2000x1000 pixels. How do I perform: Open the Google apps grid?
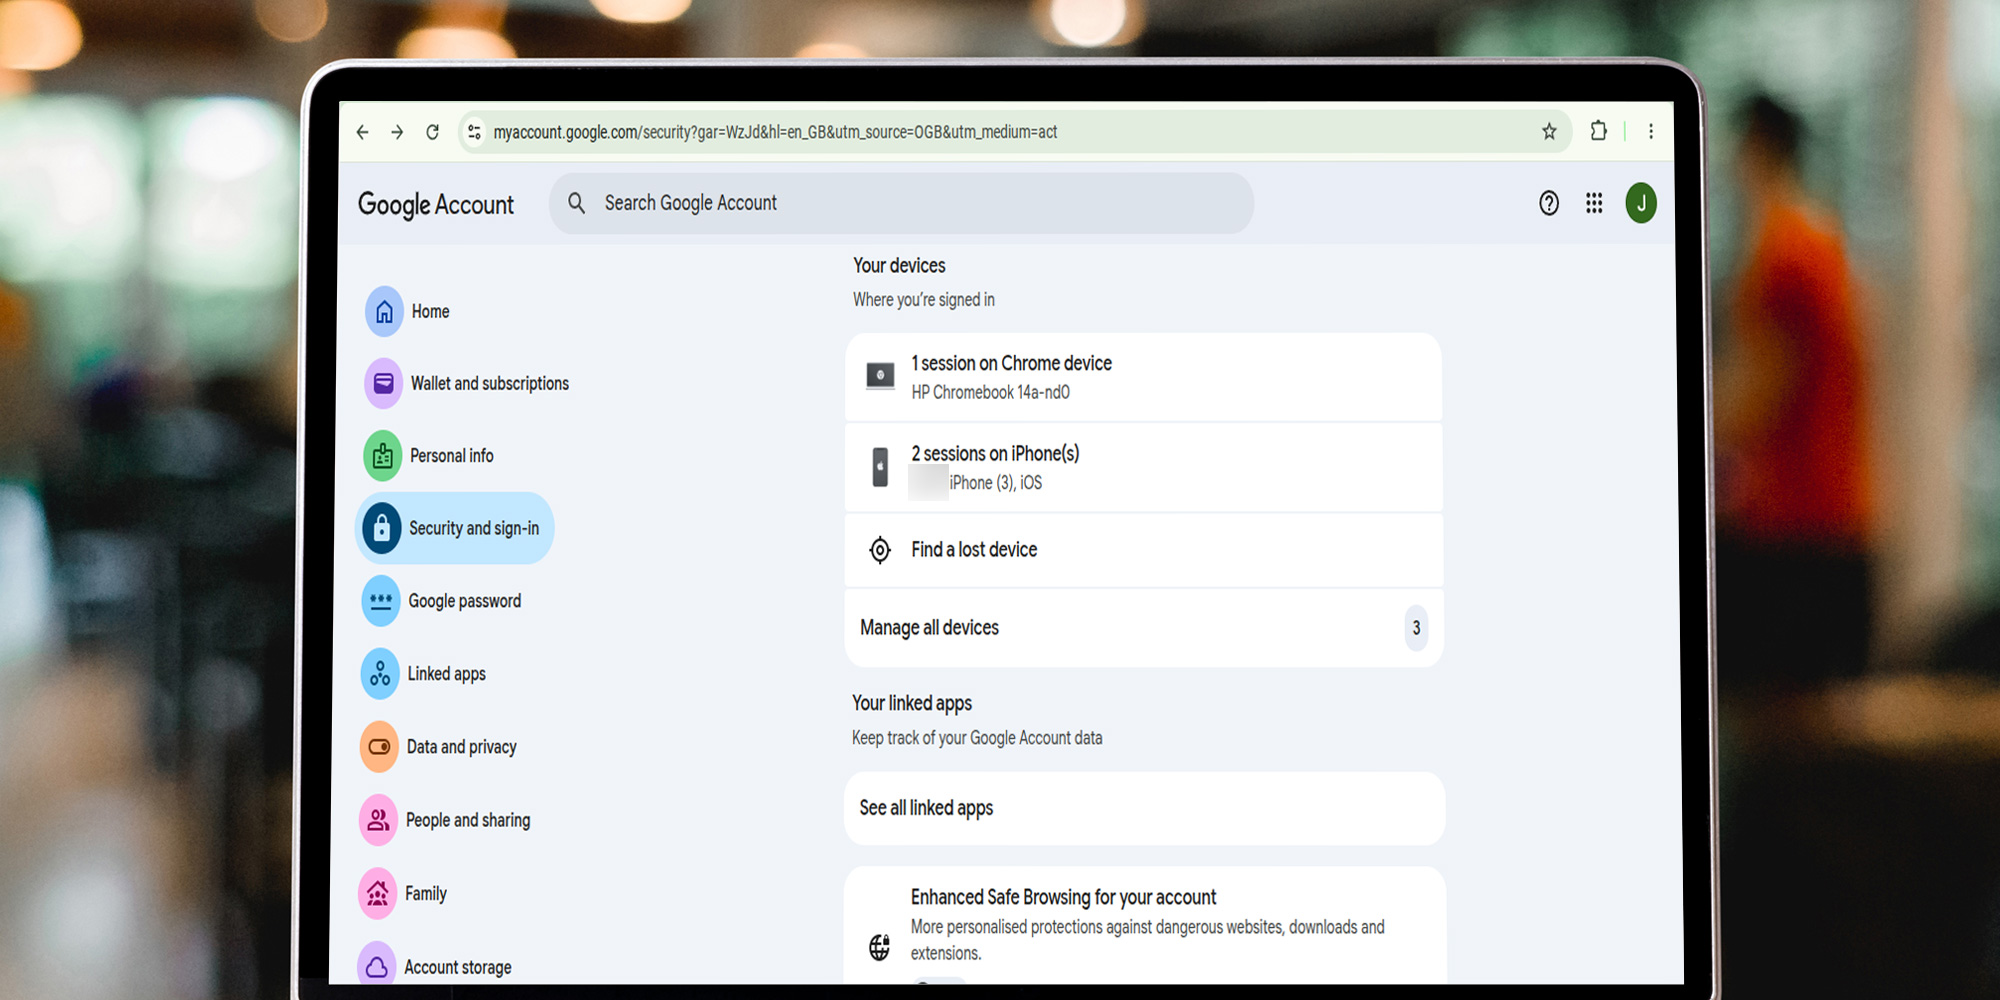coord(1594,204)
